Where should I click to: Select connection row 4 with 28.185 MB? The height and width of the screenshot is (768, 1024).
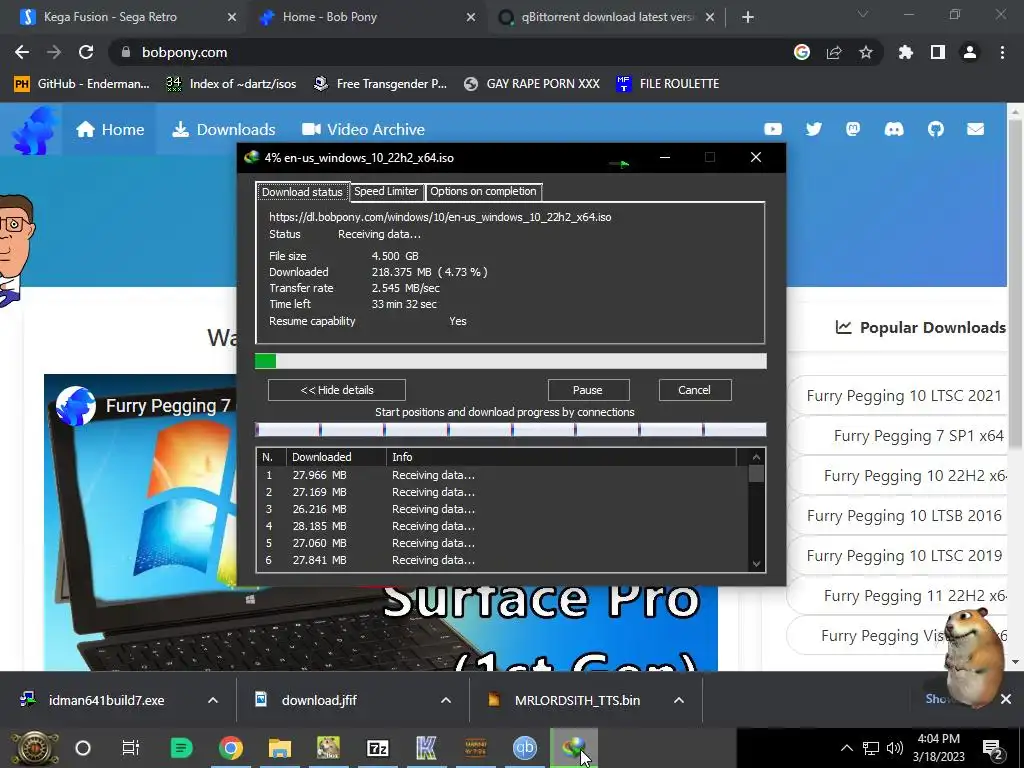tap(503, 526)
